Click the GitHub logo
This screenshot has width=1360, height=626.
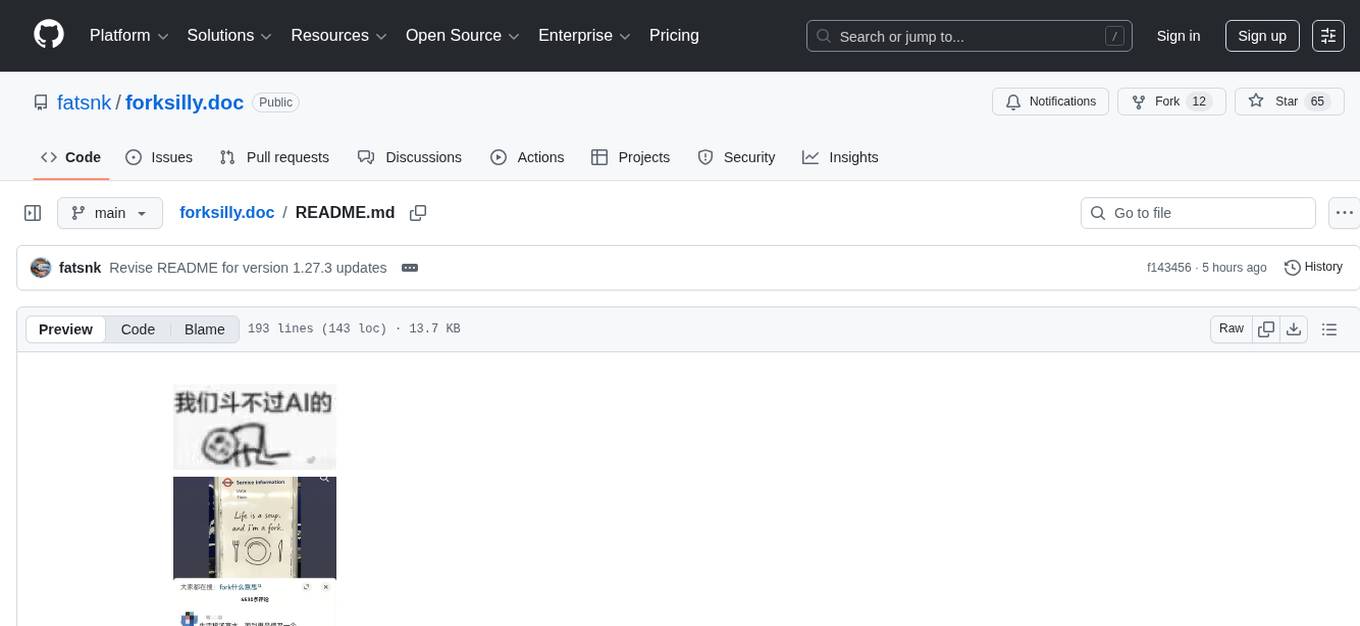pyautogui.click(x=48, y=35)
